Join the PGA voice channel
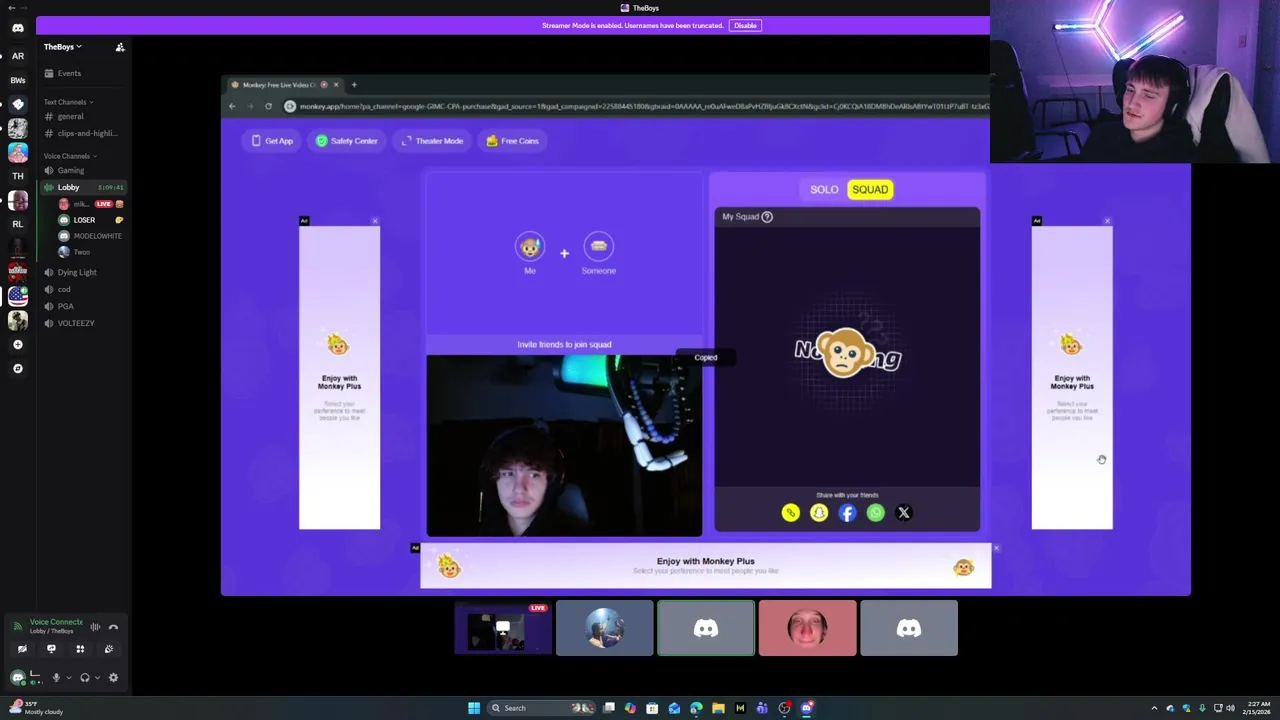 [84, 306]
